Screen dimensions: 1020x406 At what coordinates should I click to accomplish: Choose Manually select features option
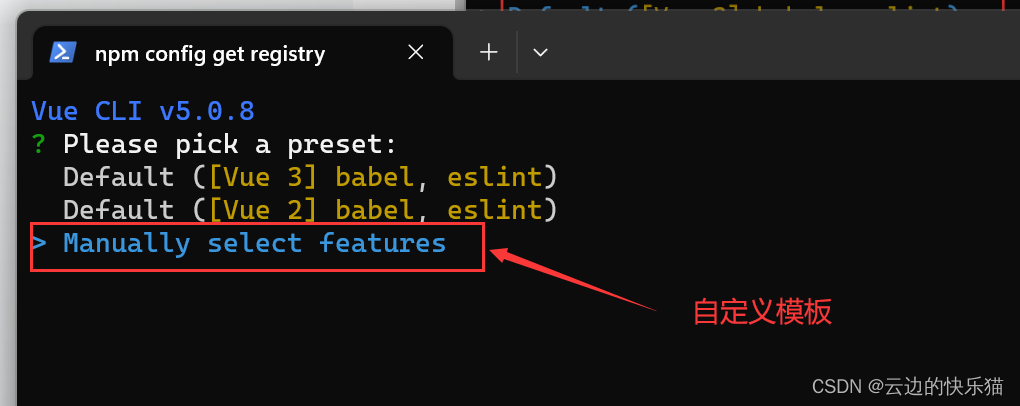click(x=254, y=243)
